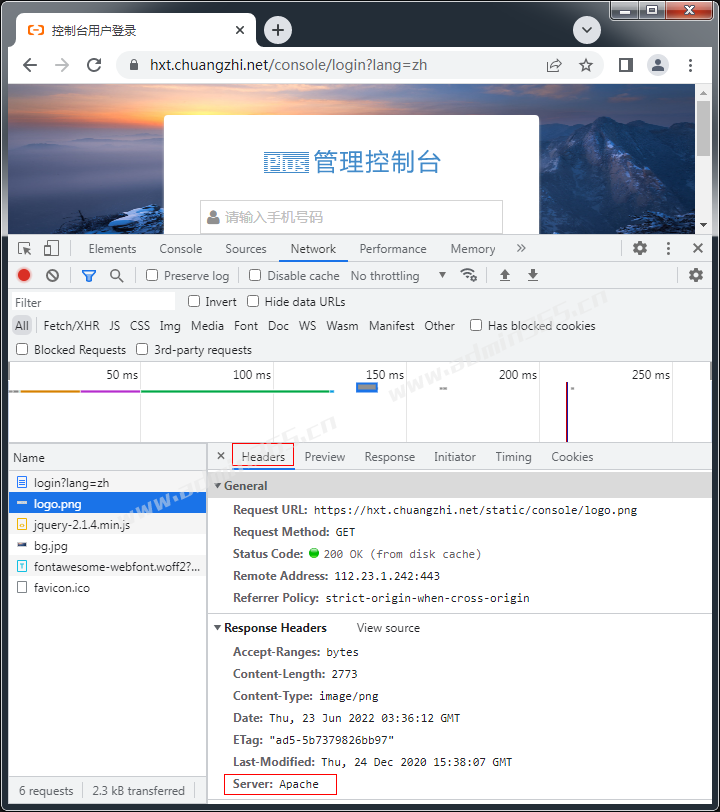This screenshot has height=812, width=720.
Task: Tick the Blocked Requests checkbox
Action: point(22,350)
